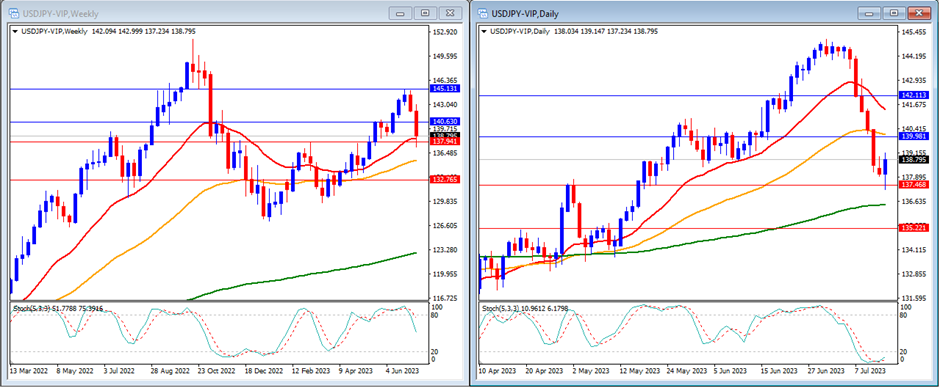Screen dimensions: 940x388
Task: Click the 10 Apr 2023 date on Daily axis
Action: point(497,371)
